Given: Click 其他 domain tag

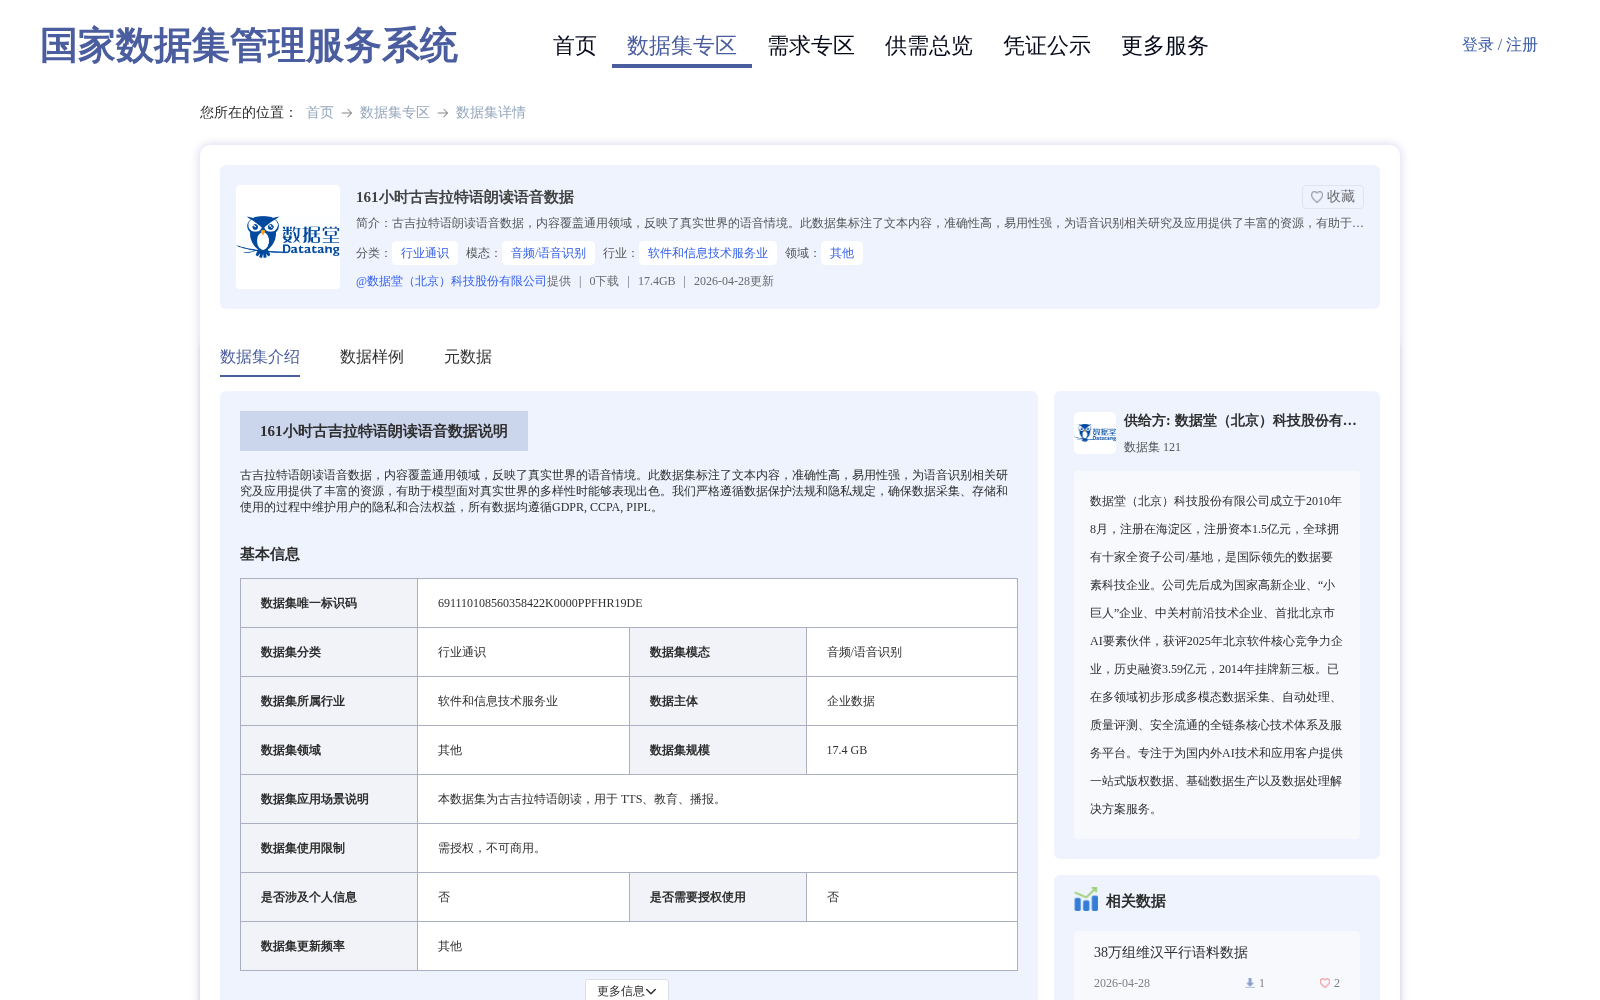Looking at the screenshot, I should coord(842,253).
